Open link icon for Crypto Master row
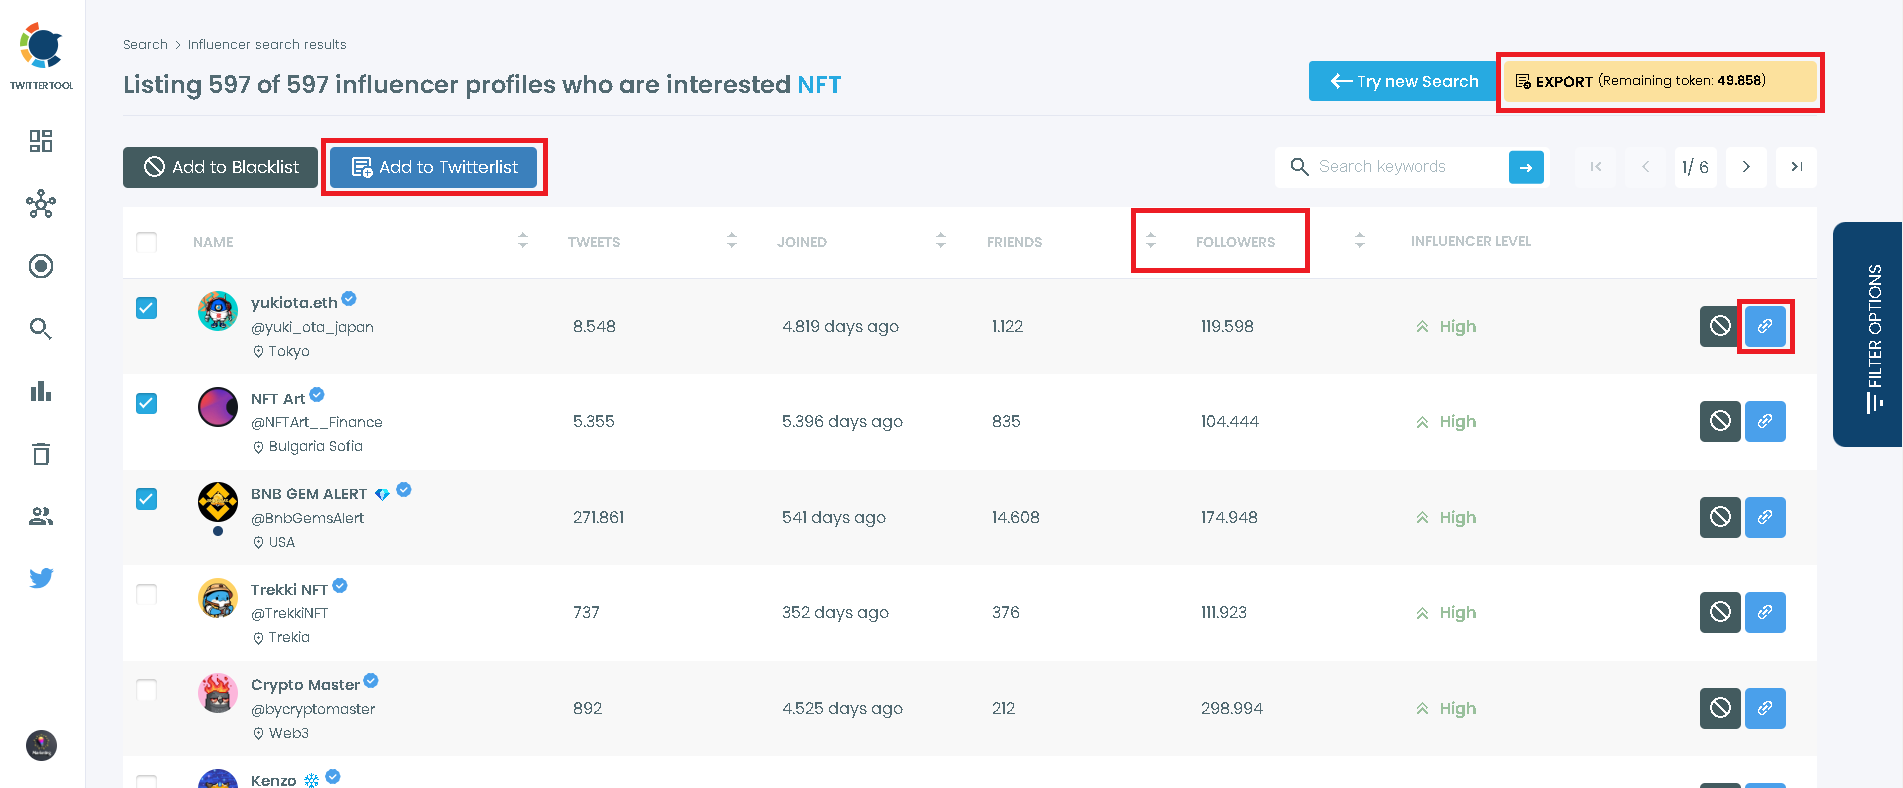This screenshot has height=788, width=1903. 1765,708
